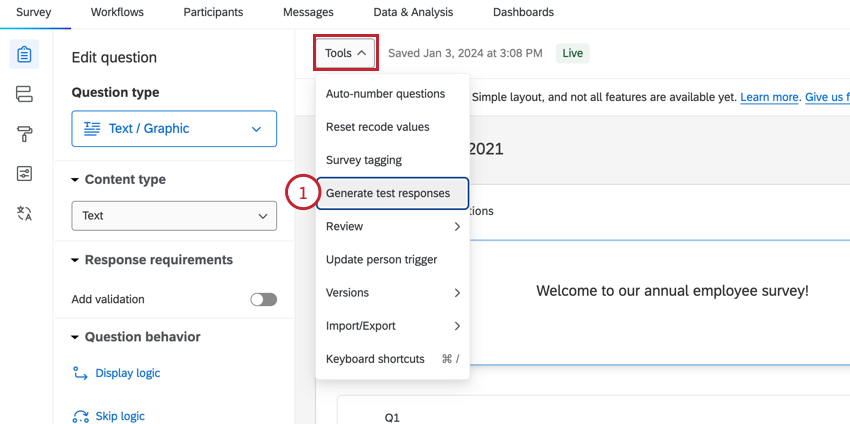Viewport: 850px width, 424px height.
Task: Switch to the Workflows tab
Action: click(x=117, y=12)
